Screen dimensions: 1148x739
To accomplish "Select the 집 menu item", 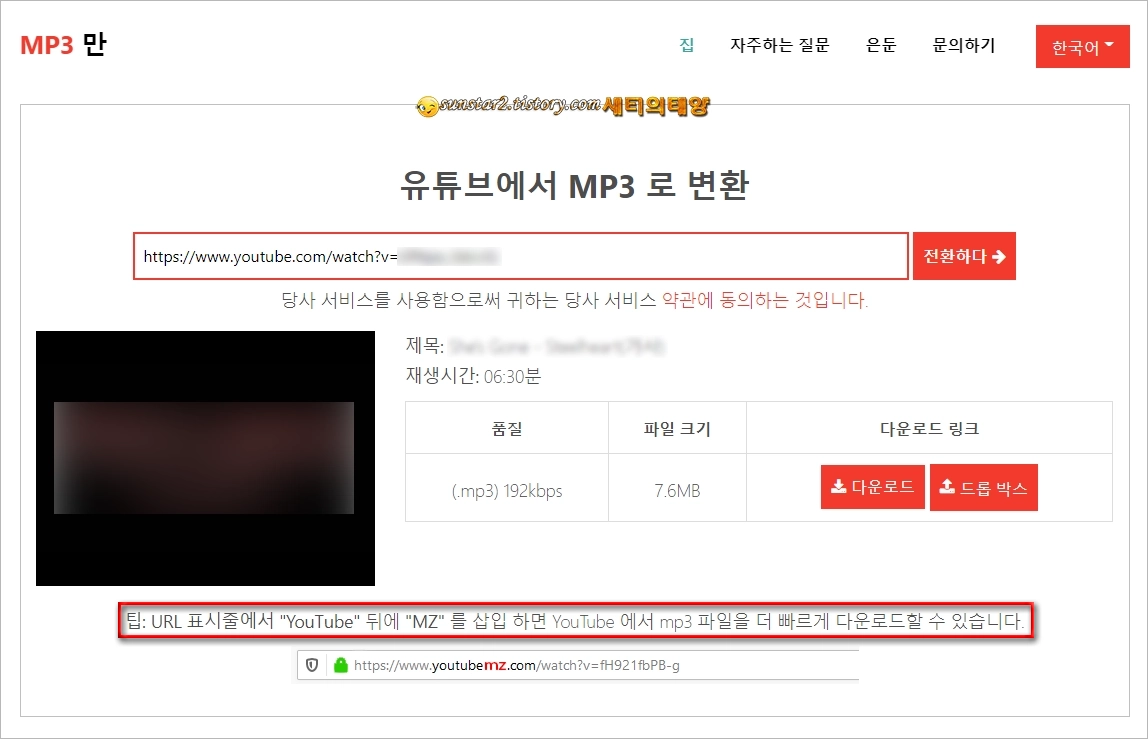I will coord(686,46).
